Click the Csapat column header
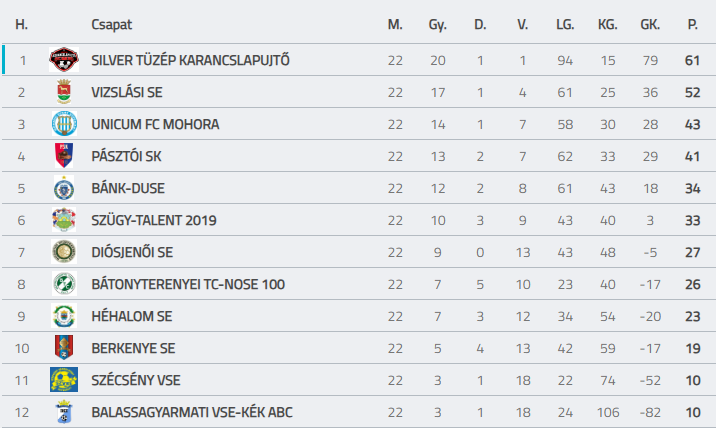The height and width of the screenshot is (428, 716). [x=112, y=24]
